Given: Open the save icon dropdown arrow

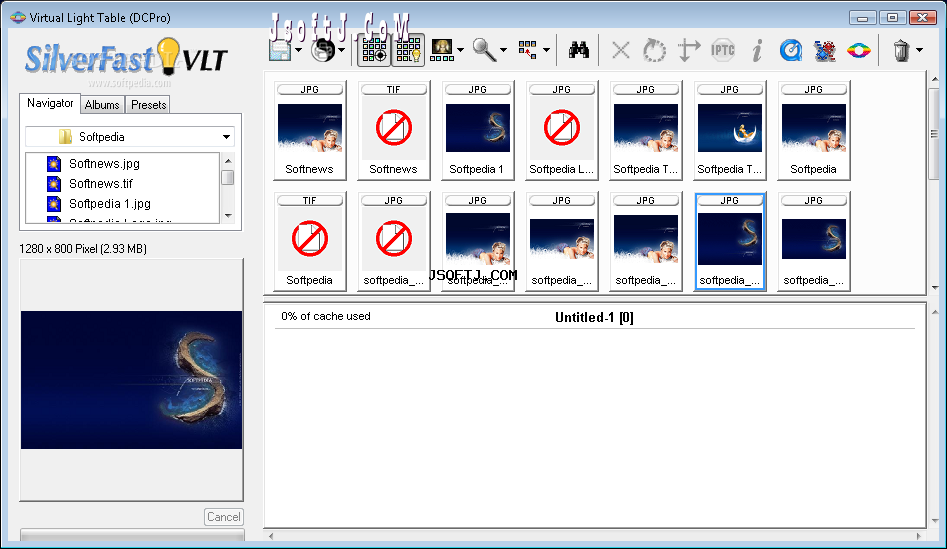Looking at the screenshot, I should pos(298,50).
